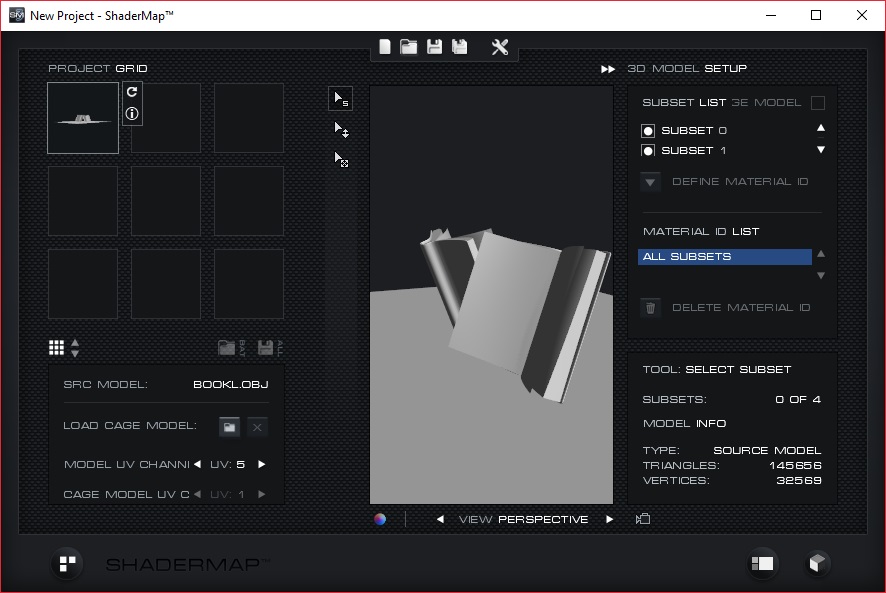Click the camera reset view icon
This screenshot has width=886, height=593.
pyautogui.click(x=643, y=519)
